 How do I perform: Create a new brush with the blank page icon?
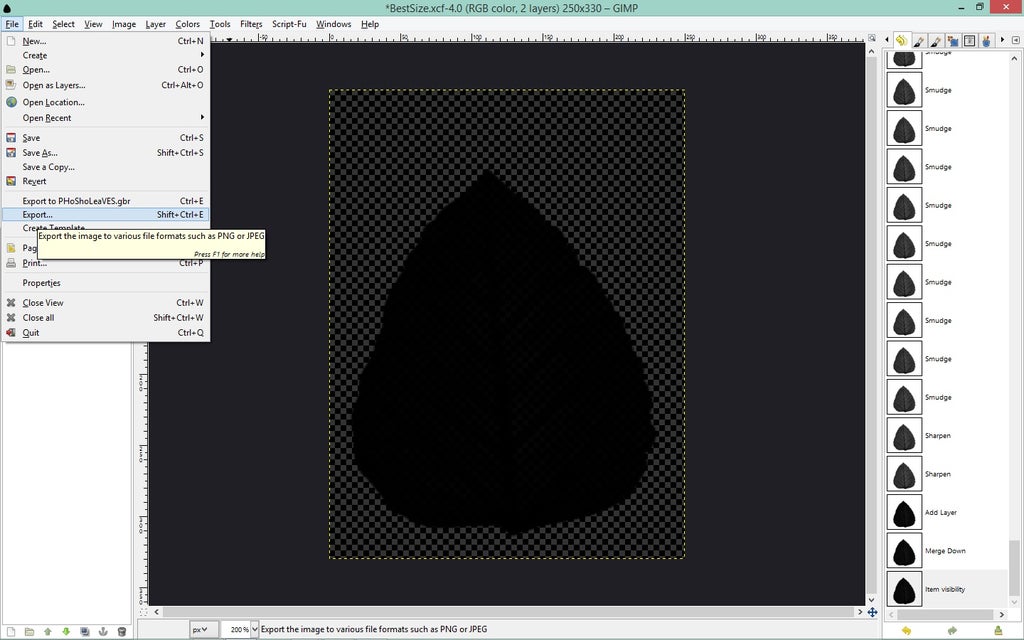pos(10,630)
